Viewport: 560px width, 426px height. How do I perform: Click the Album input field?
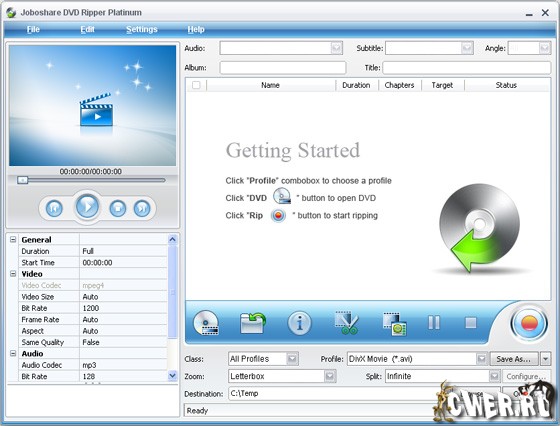point(283,67)
